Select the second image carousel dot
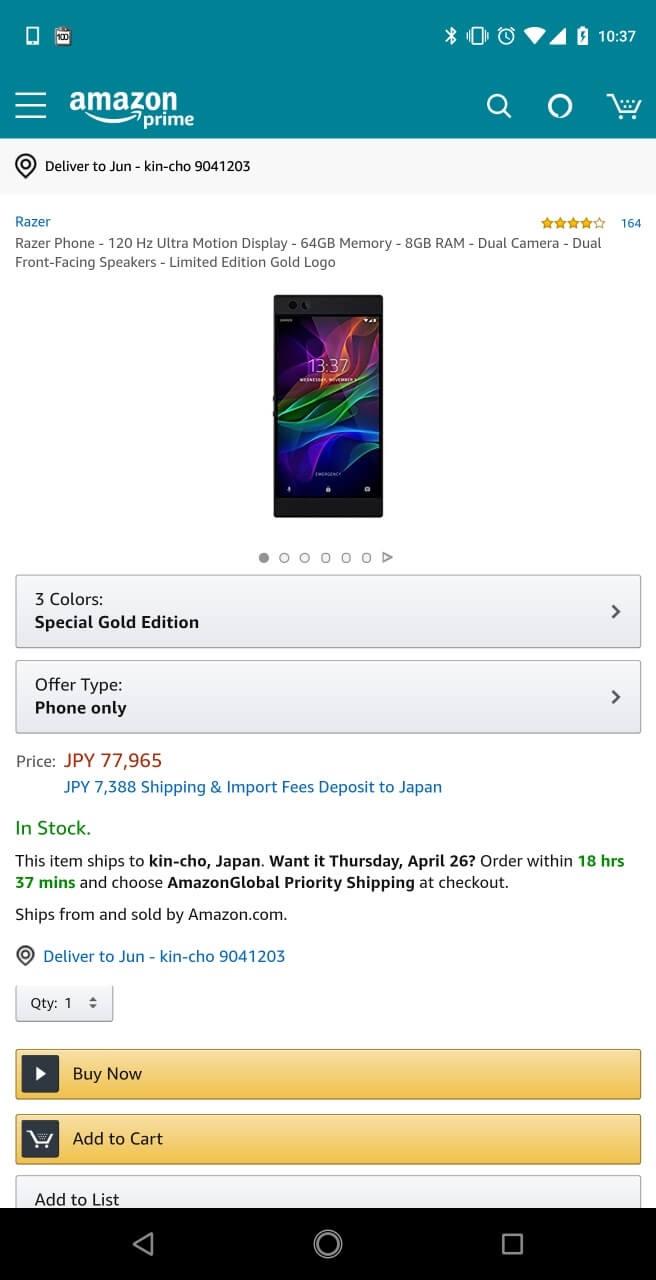 click(284, 558)
